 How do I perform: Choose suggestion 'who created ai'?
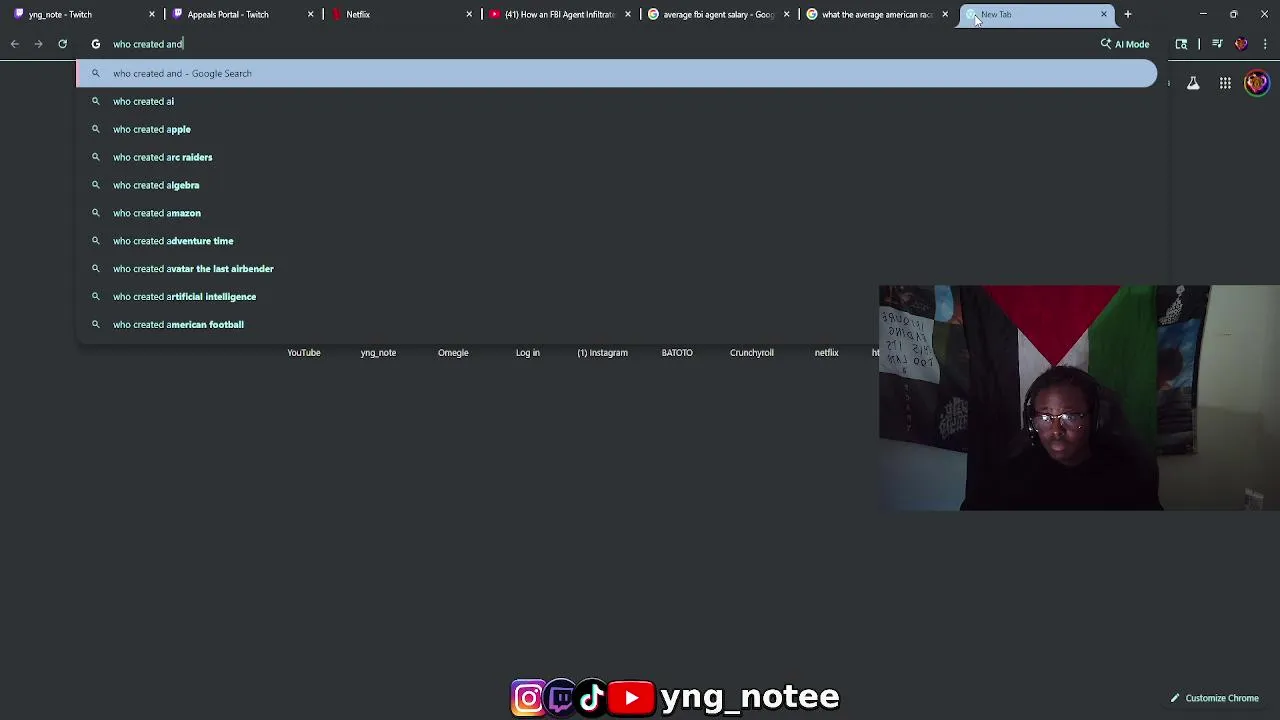(x=616, y=101)
